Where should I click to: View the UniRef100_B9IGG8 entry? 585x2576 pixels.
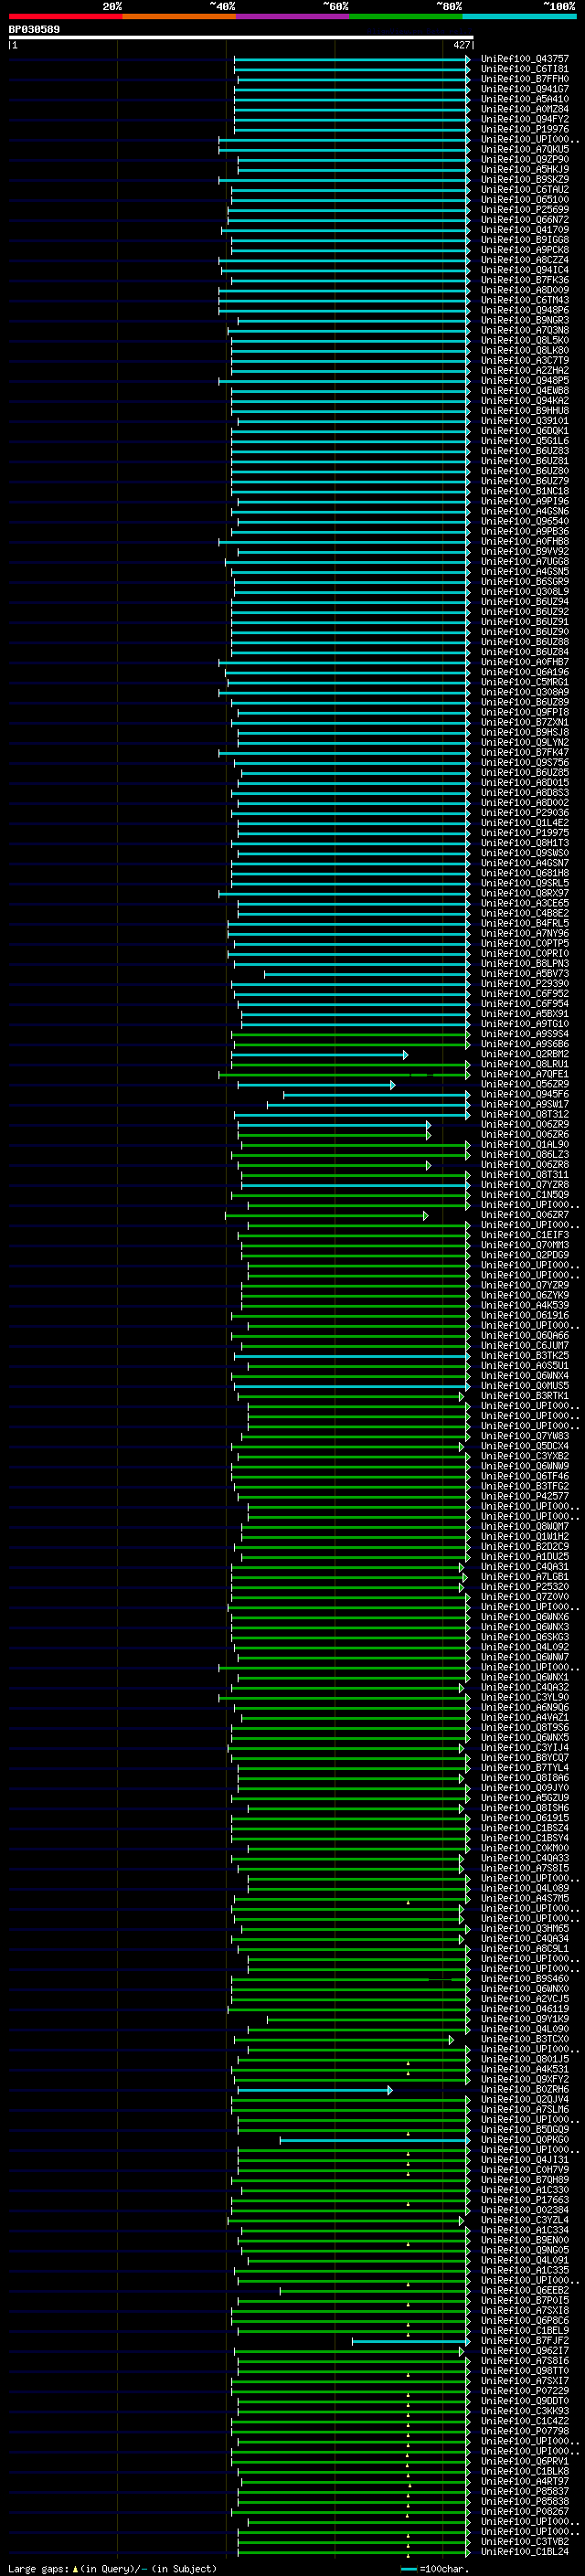[524, 240]
